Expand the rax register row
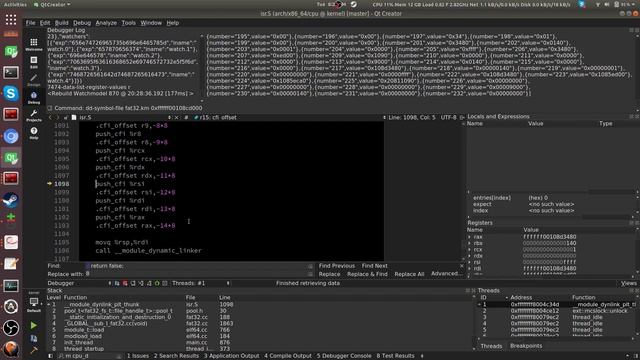The width and height of the screenshot is (640, 360). [x=469, y=237]
